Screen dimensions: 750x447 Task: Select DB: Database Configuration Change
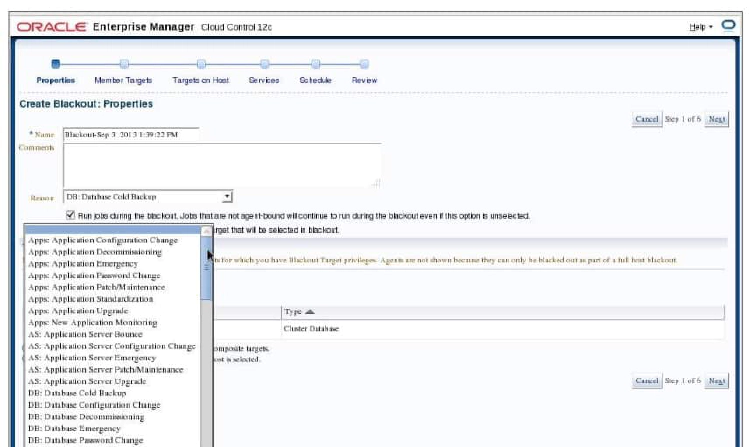click(94, 405)
